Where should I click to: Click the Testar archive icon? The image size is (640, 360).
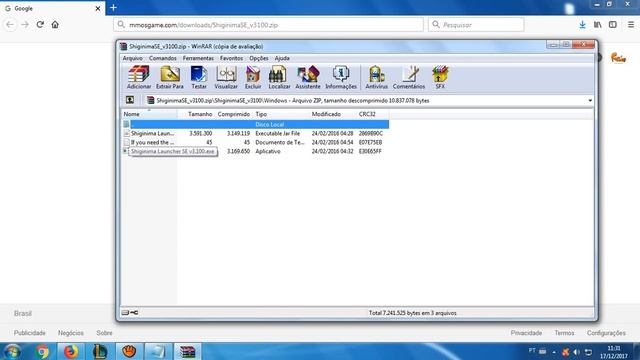pyautogui.click(x=199, y=78)
